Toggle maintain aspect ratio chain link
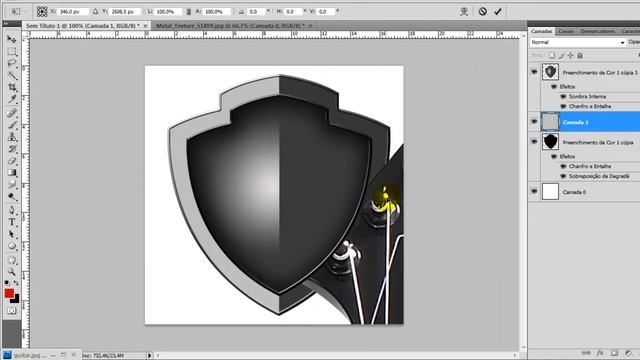The image size is (640, 360). (189, 11)
